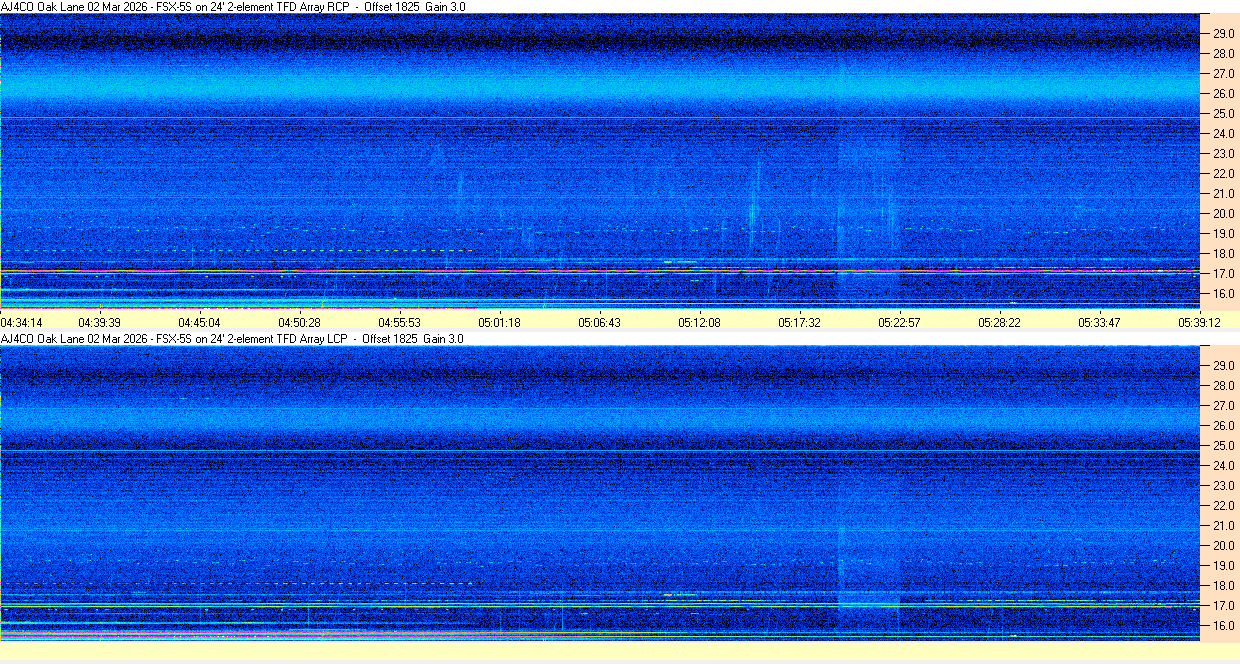The width and height of the screenshot is (1240, 664).
Task: Pick the 04:55:53 time marker
Action: 399,322
